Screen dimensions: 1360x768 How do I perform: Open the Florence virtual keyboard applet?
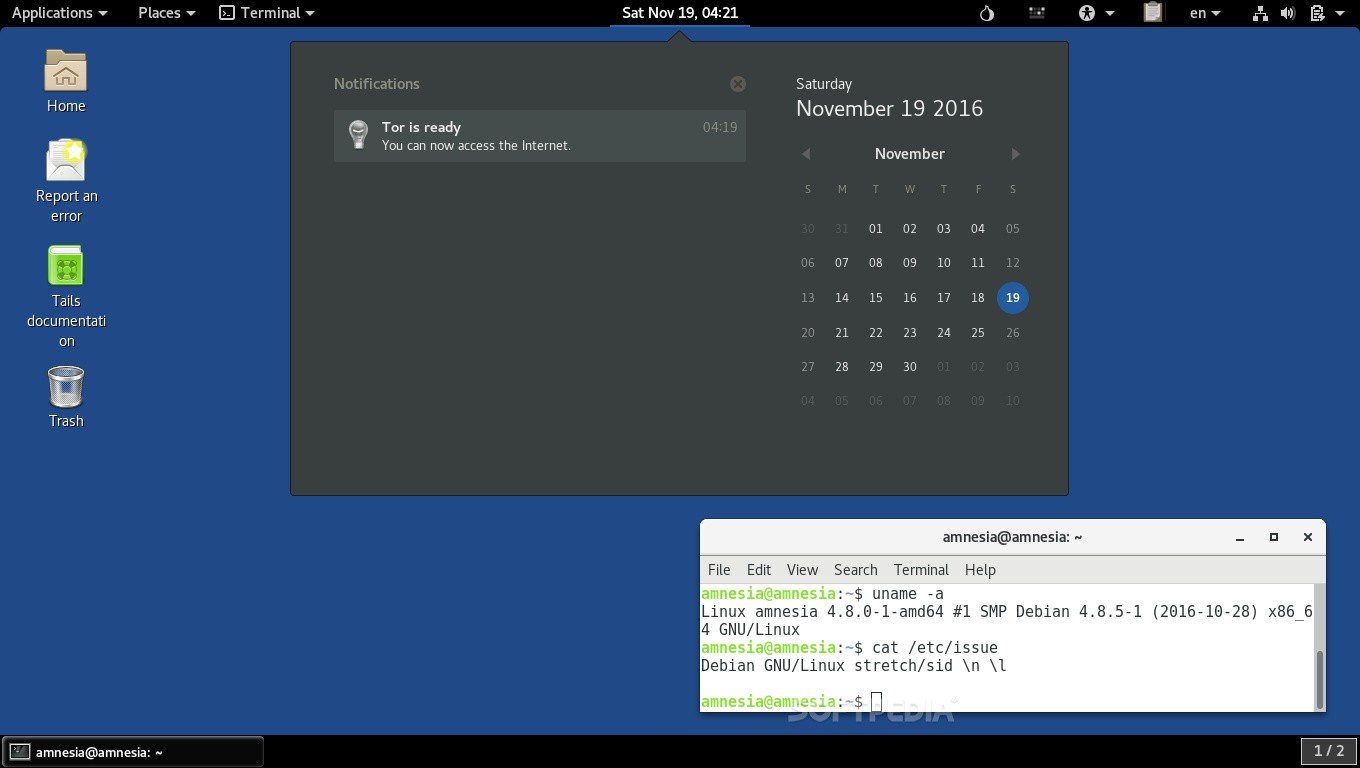click(1036, 13)
